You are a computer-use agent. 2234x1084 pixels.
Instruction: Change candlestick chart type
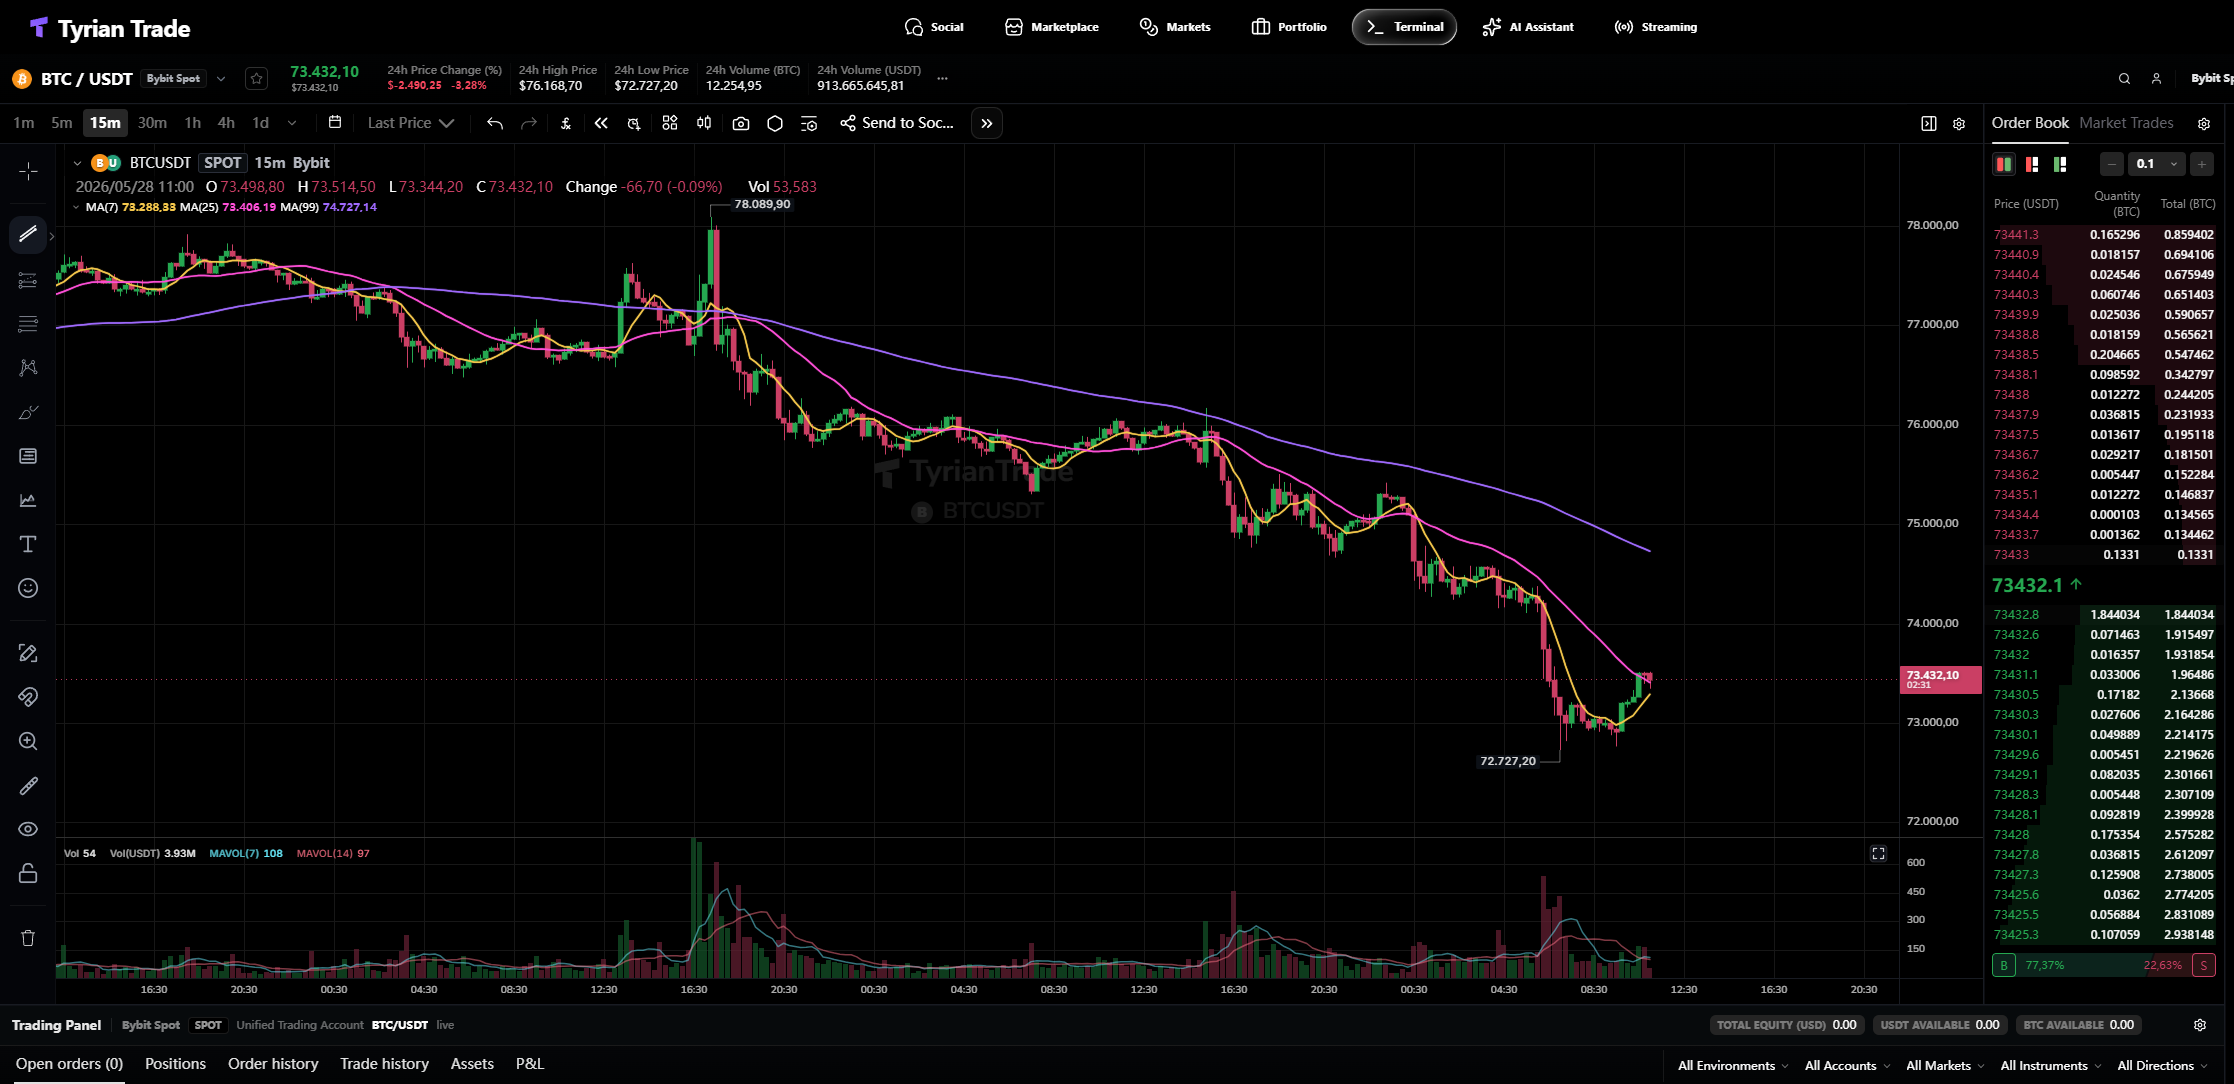click(x=704, y=123)
